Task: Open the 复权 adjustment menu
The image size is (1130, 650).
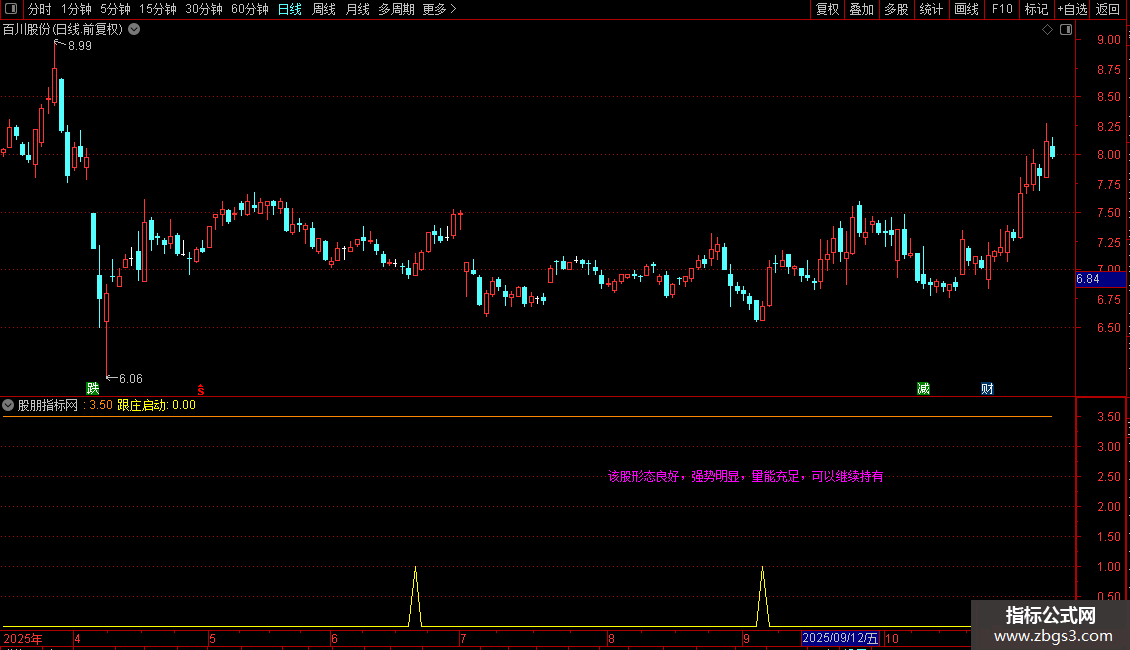Action: click(x=827, y=9)
